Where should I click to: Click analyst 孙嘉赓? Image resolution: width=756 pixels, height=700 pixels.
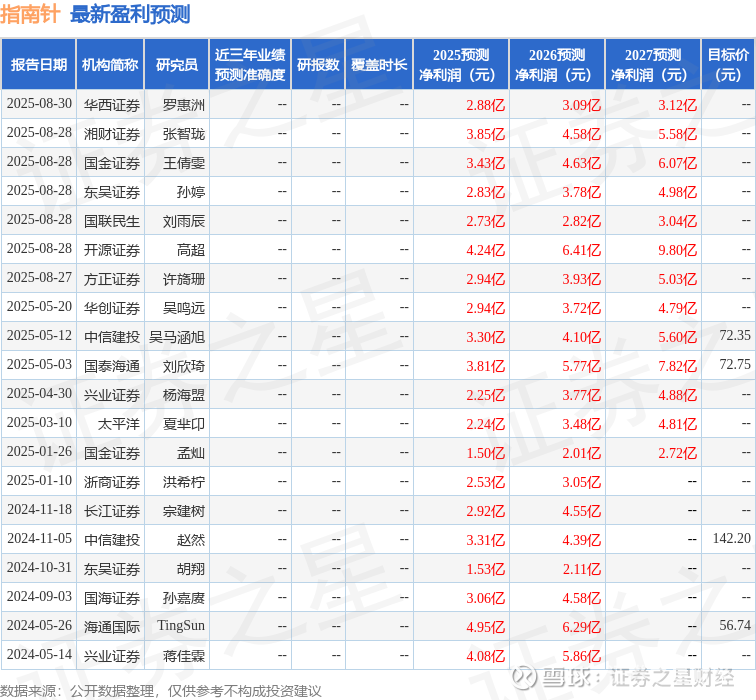click(184, 598)
